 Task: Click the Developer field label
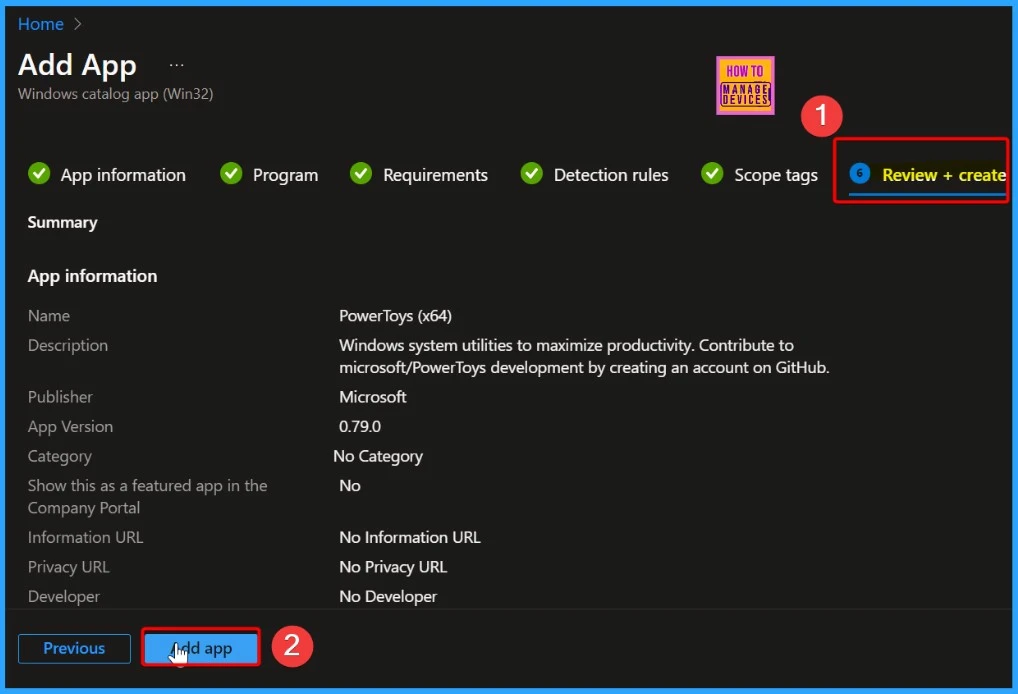tap(64, 597)
